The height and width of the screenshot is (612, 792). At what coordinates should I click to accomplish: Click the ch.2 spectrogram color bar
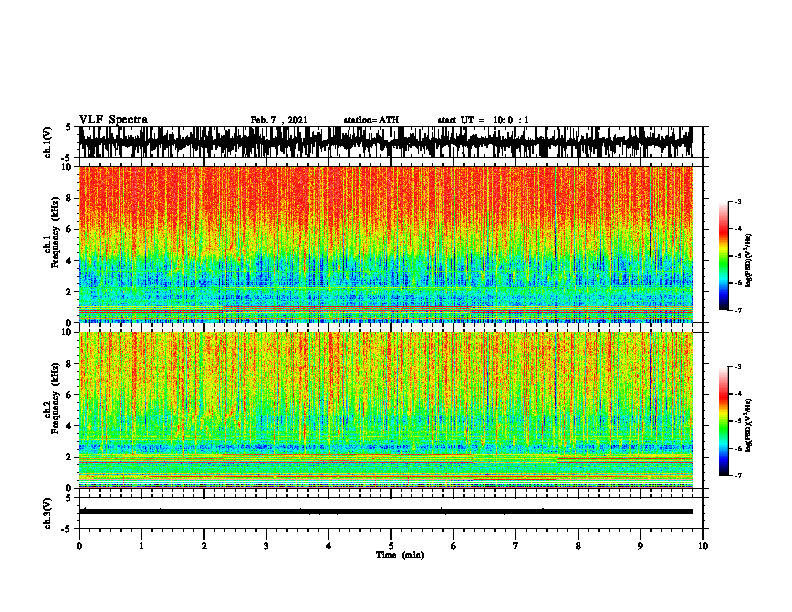pos(724,421)
